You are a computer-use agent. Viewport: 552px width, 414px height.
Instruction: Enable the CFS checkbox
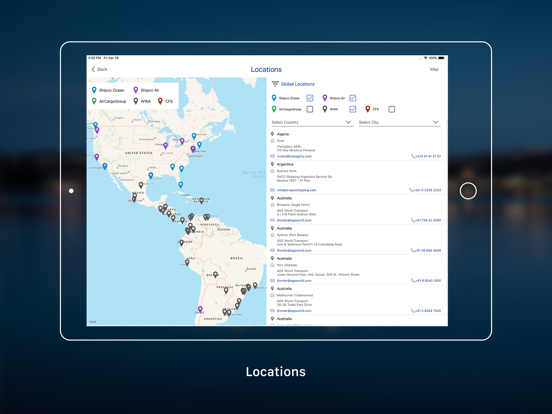tap(391, 109)
